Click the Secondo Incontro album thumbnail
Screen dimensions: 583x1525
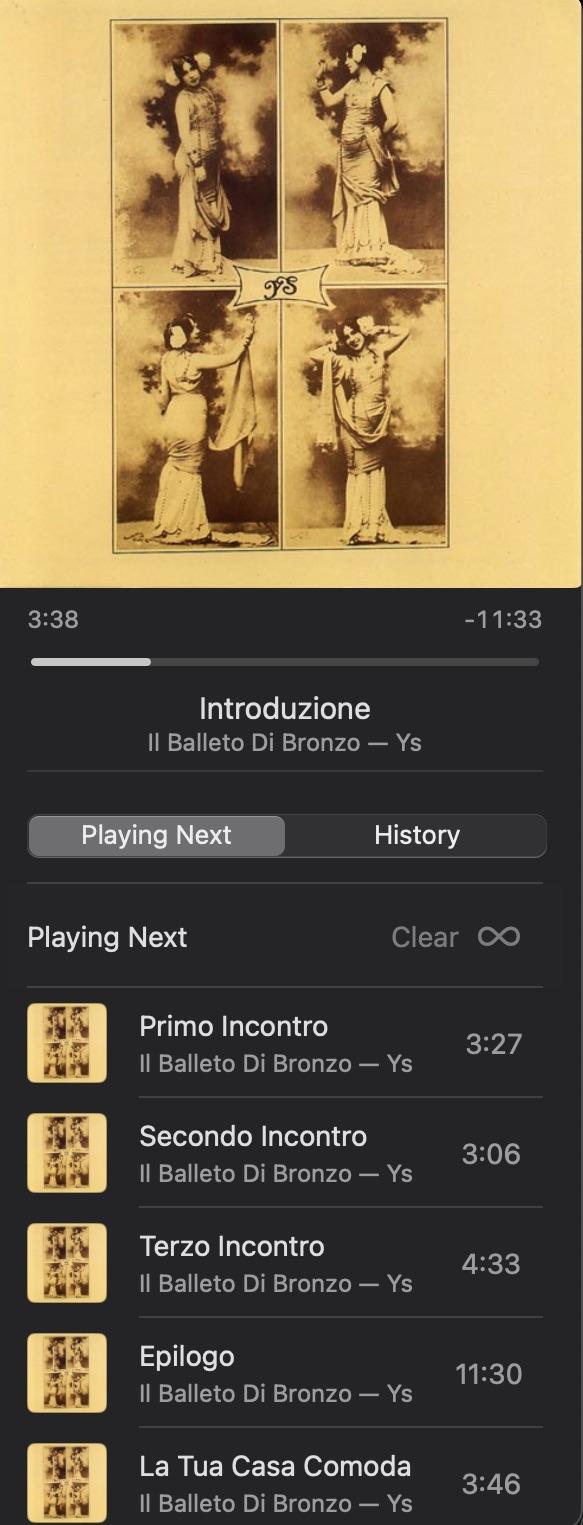click(67, 1153)
